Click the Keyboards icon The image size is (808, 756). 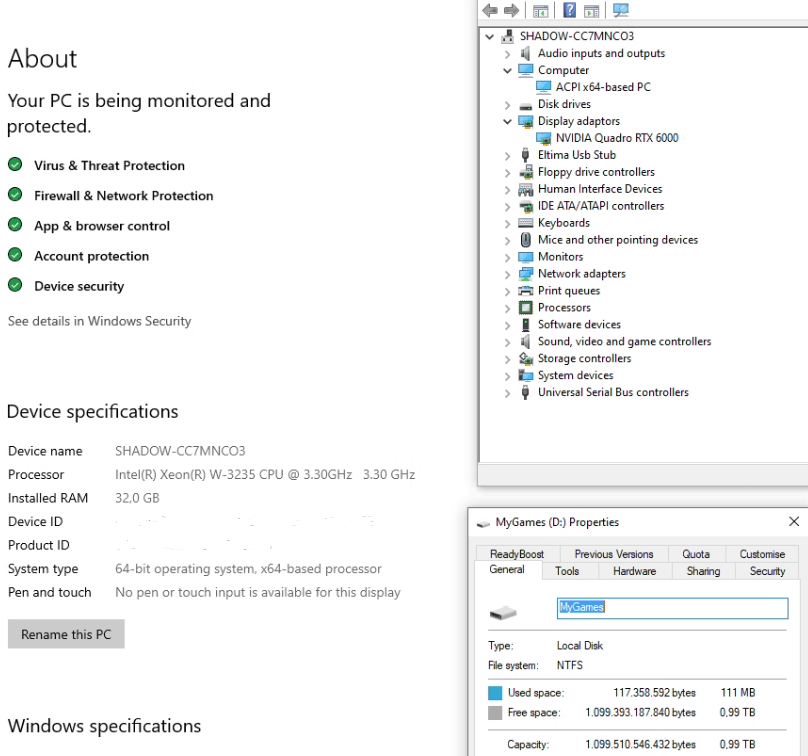click(x=526, y=223)
